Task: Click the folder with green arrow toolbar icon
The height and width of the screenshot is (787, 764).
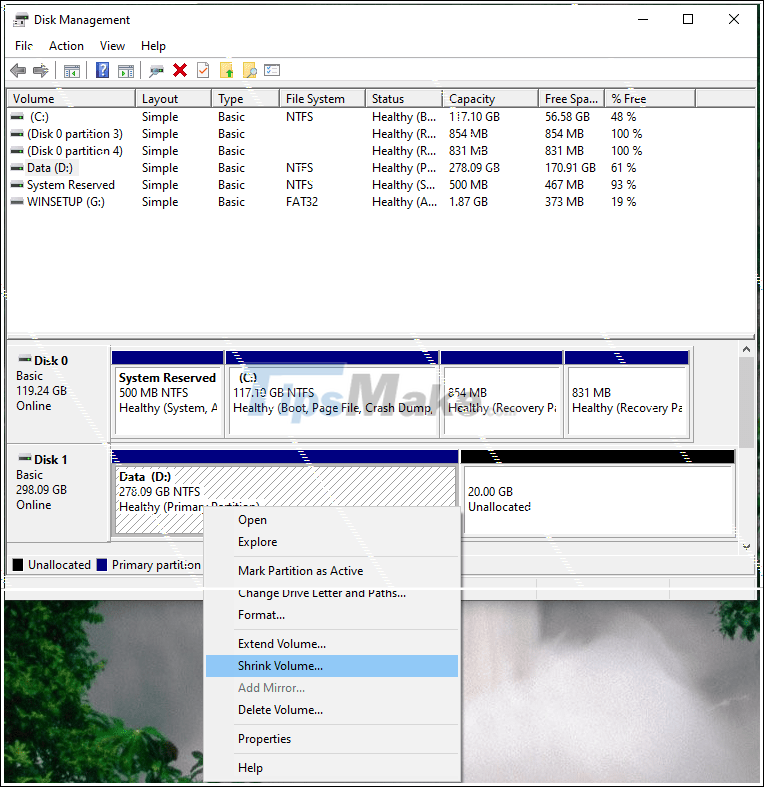Action: coord(226,70)
